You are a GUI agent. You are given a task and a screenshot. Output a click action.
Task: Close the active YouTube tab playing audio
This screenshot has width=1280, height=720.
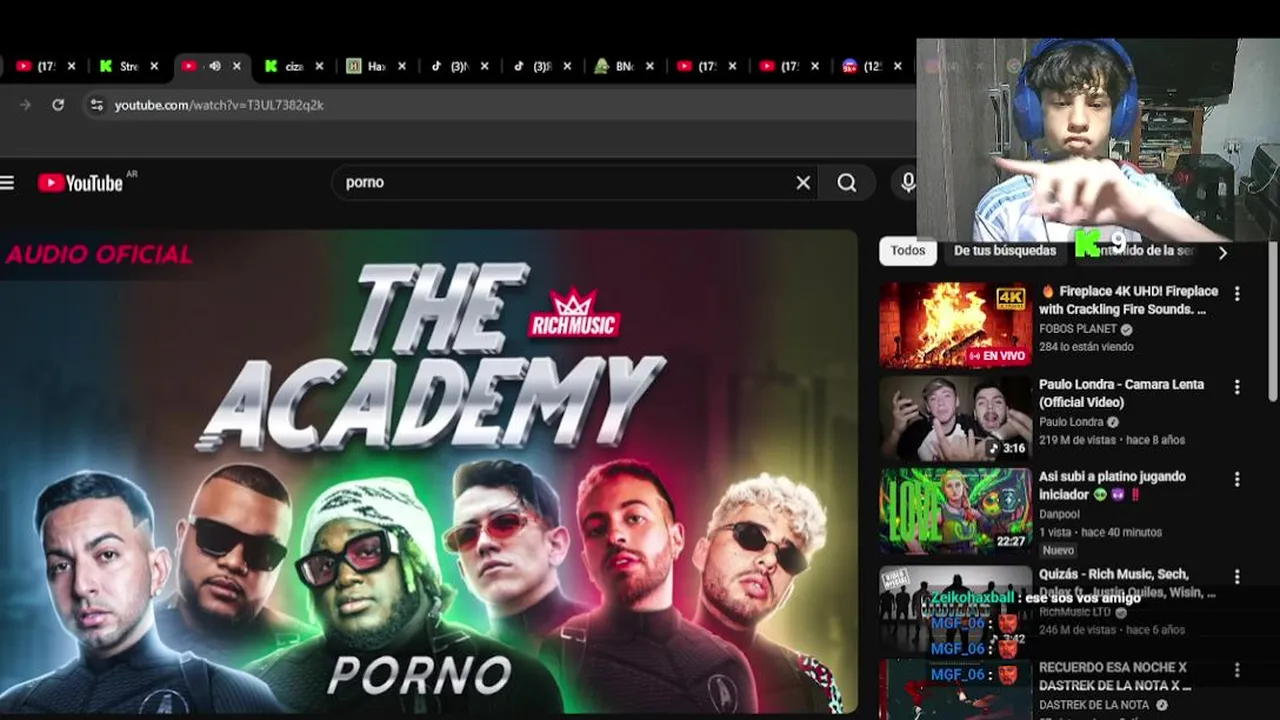point(236,66)
